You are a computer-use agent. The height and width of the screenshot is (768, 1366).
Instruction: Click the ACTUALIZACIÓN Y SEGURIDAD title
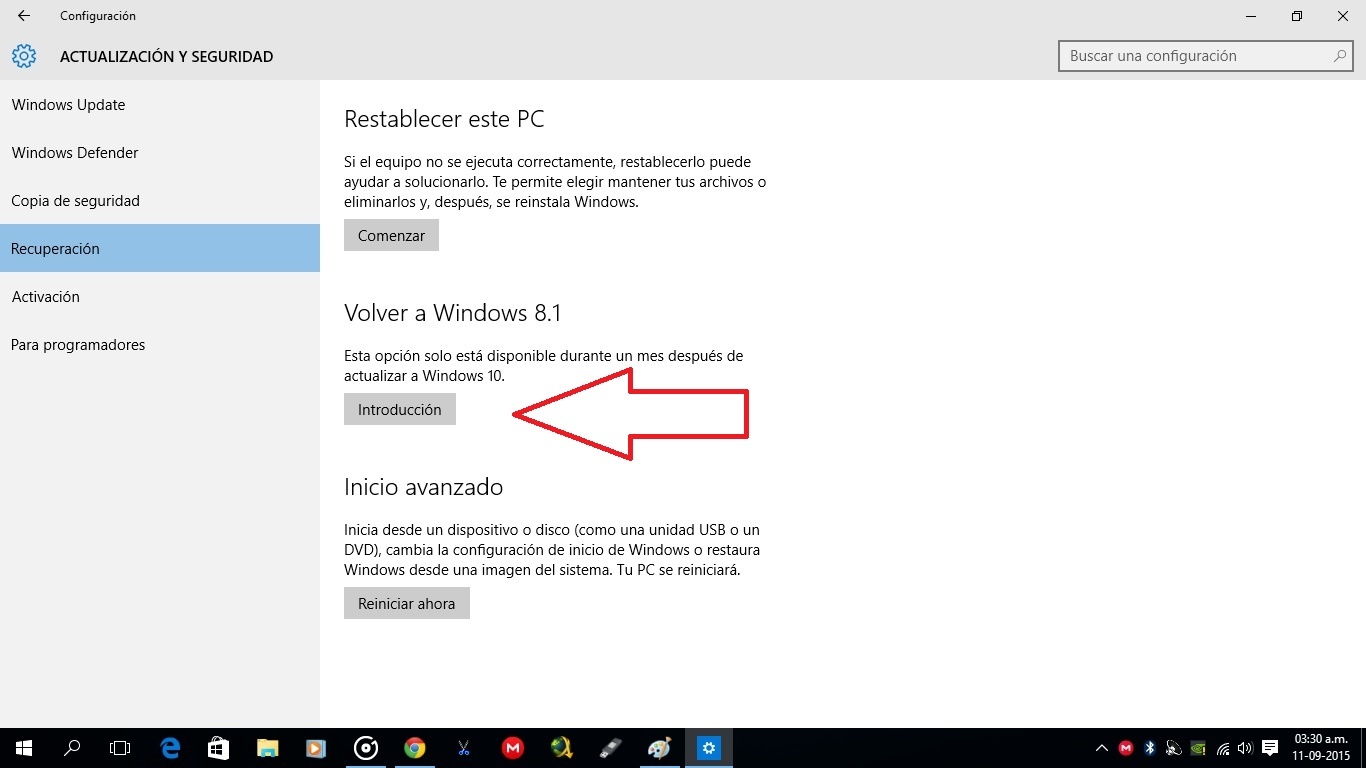(x=166, y=57)
